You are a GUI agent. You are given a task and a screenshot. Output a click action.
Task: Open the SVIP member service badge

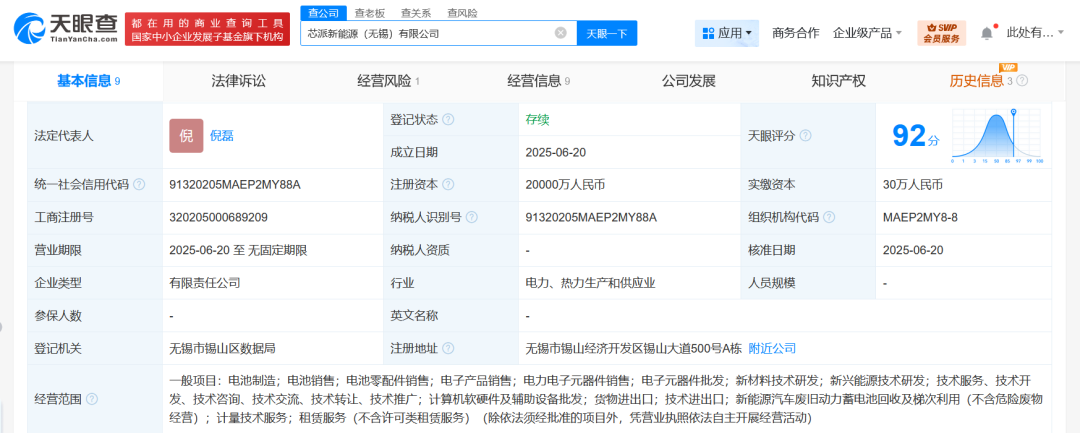[x=941, y=32]
